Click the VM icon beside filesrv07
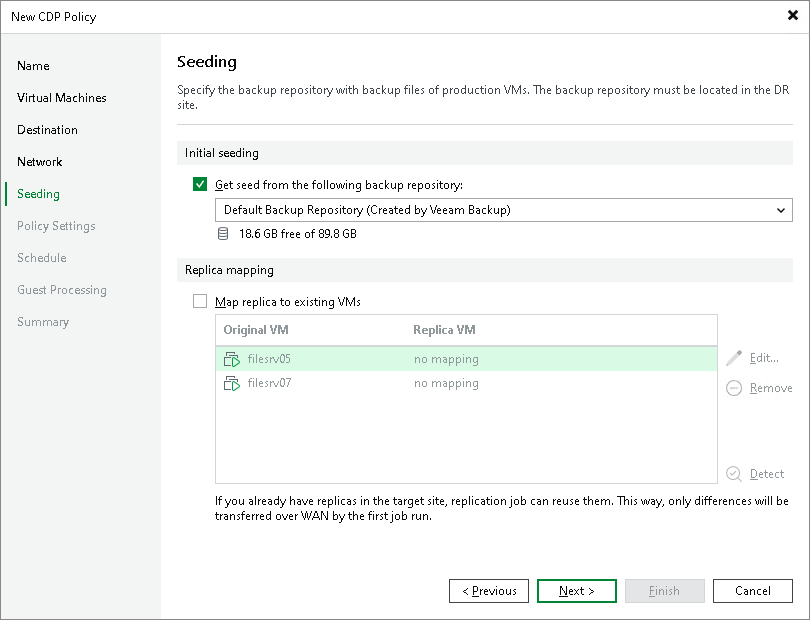Screen dimensions: 810x620 [x=231, y=383]
